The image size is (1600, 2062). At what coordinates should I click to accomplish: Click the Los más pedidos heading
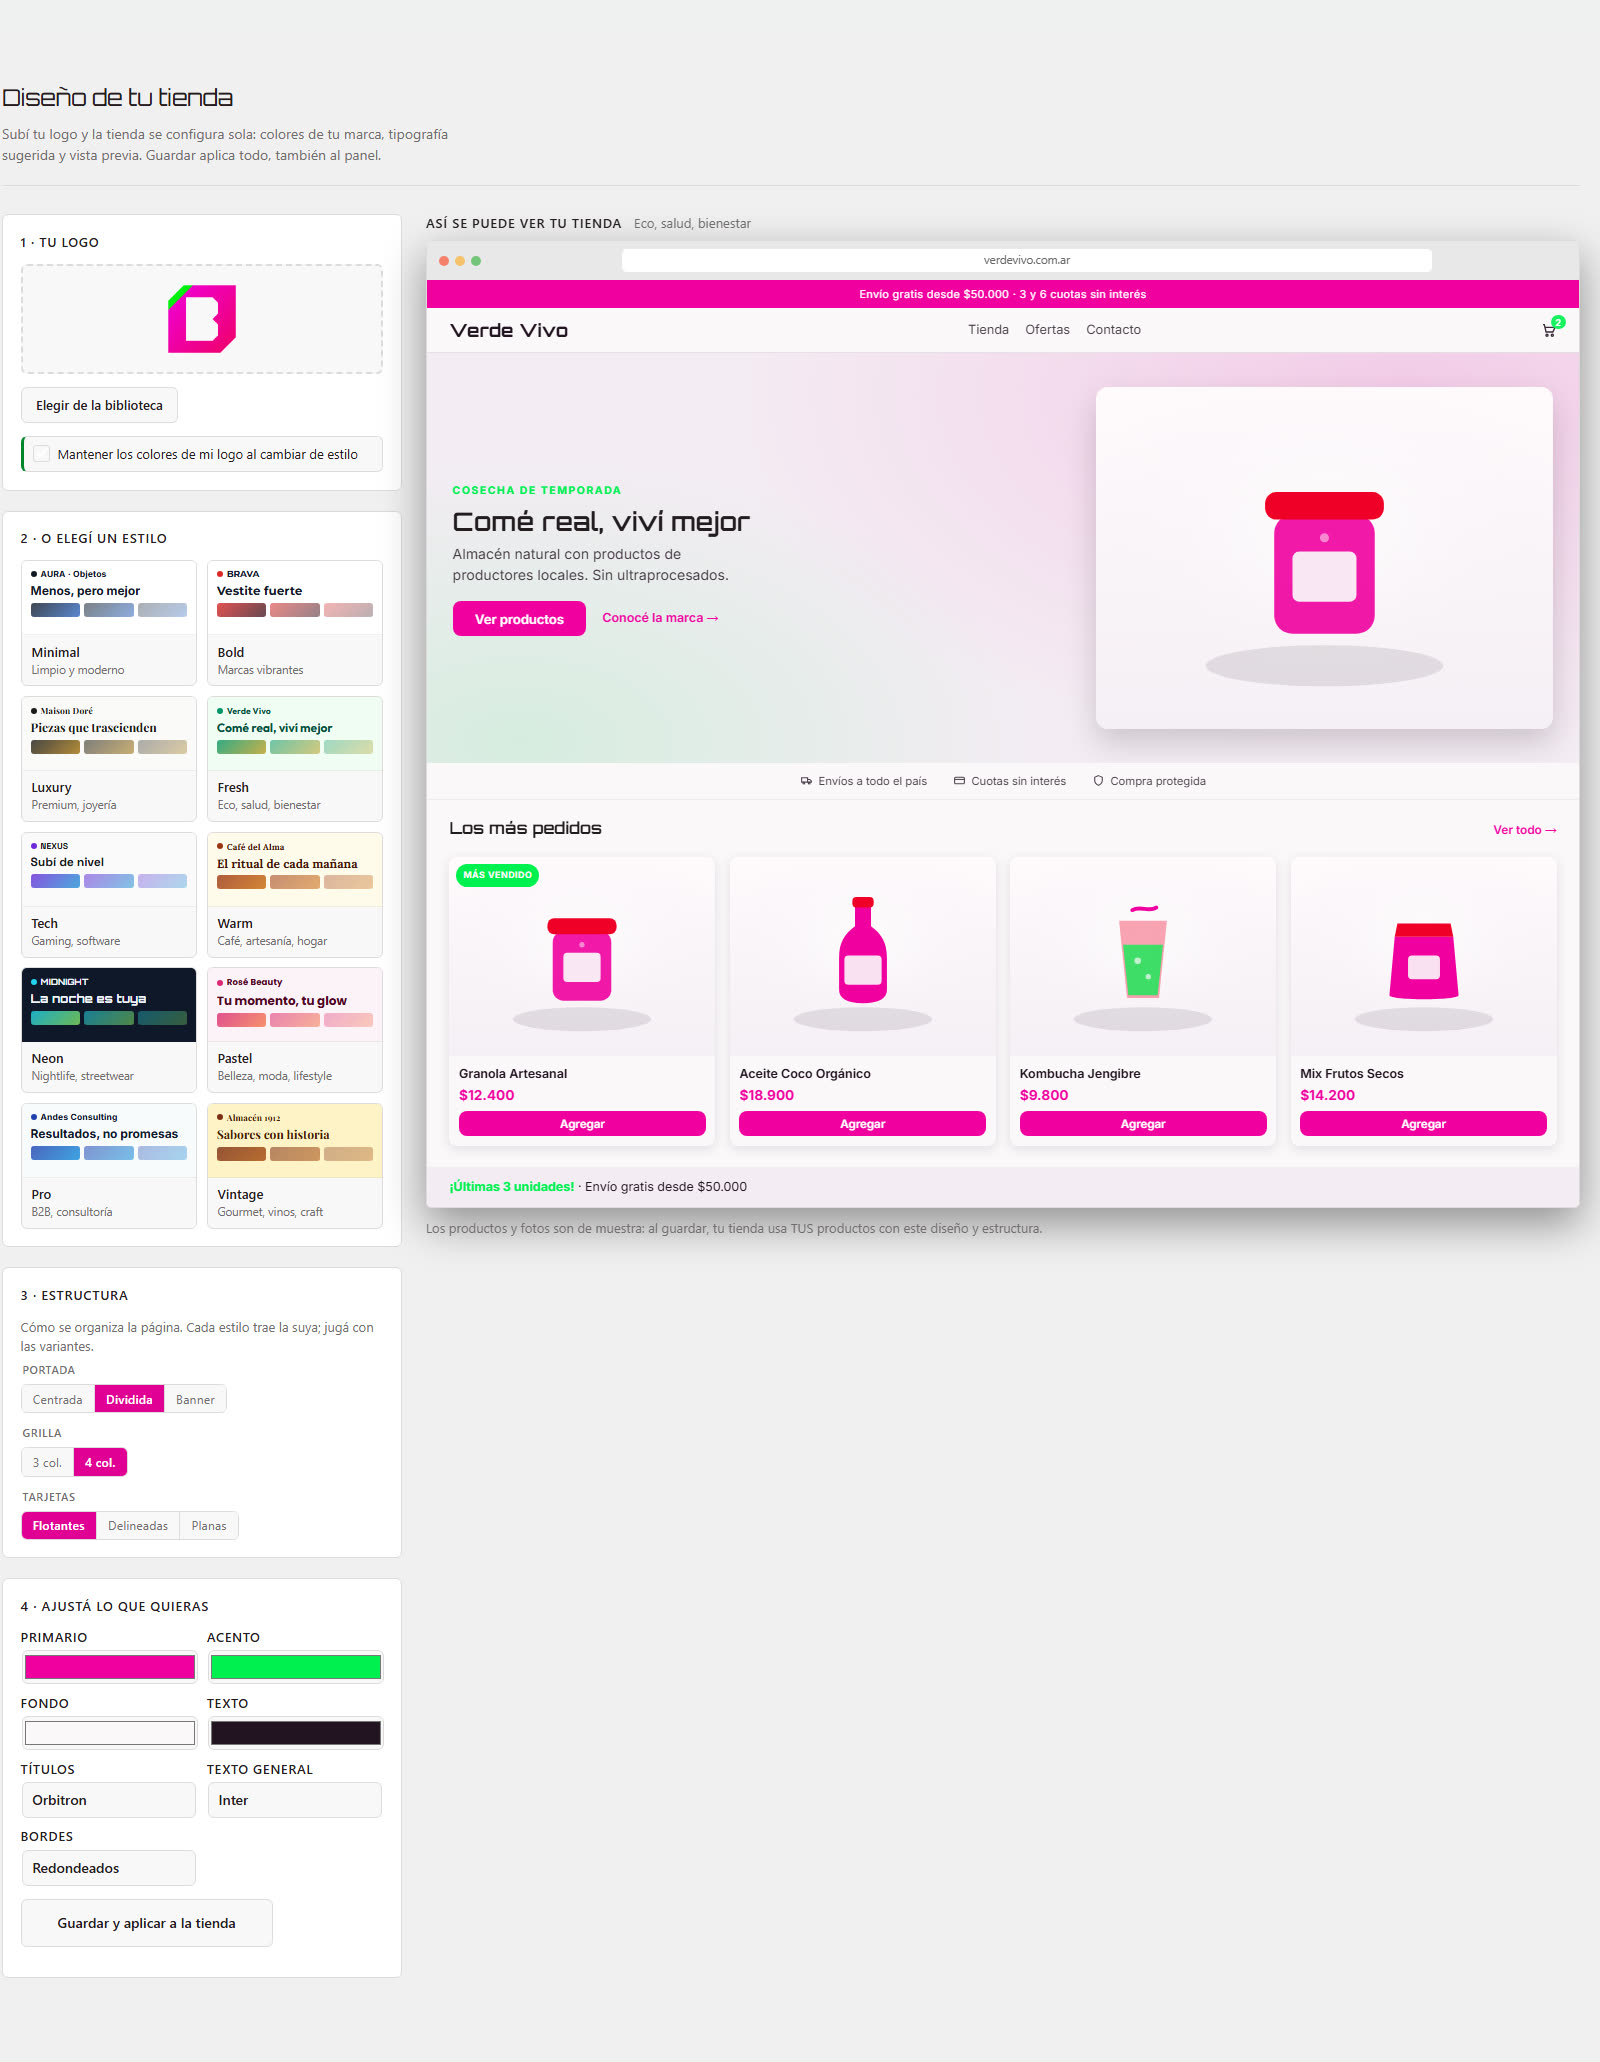525,828
